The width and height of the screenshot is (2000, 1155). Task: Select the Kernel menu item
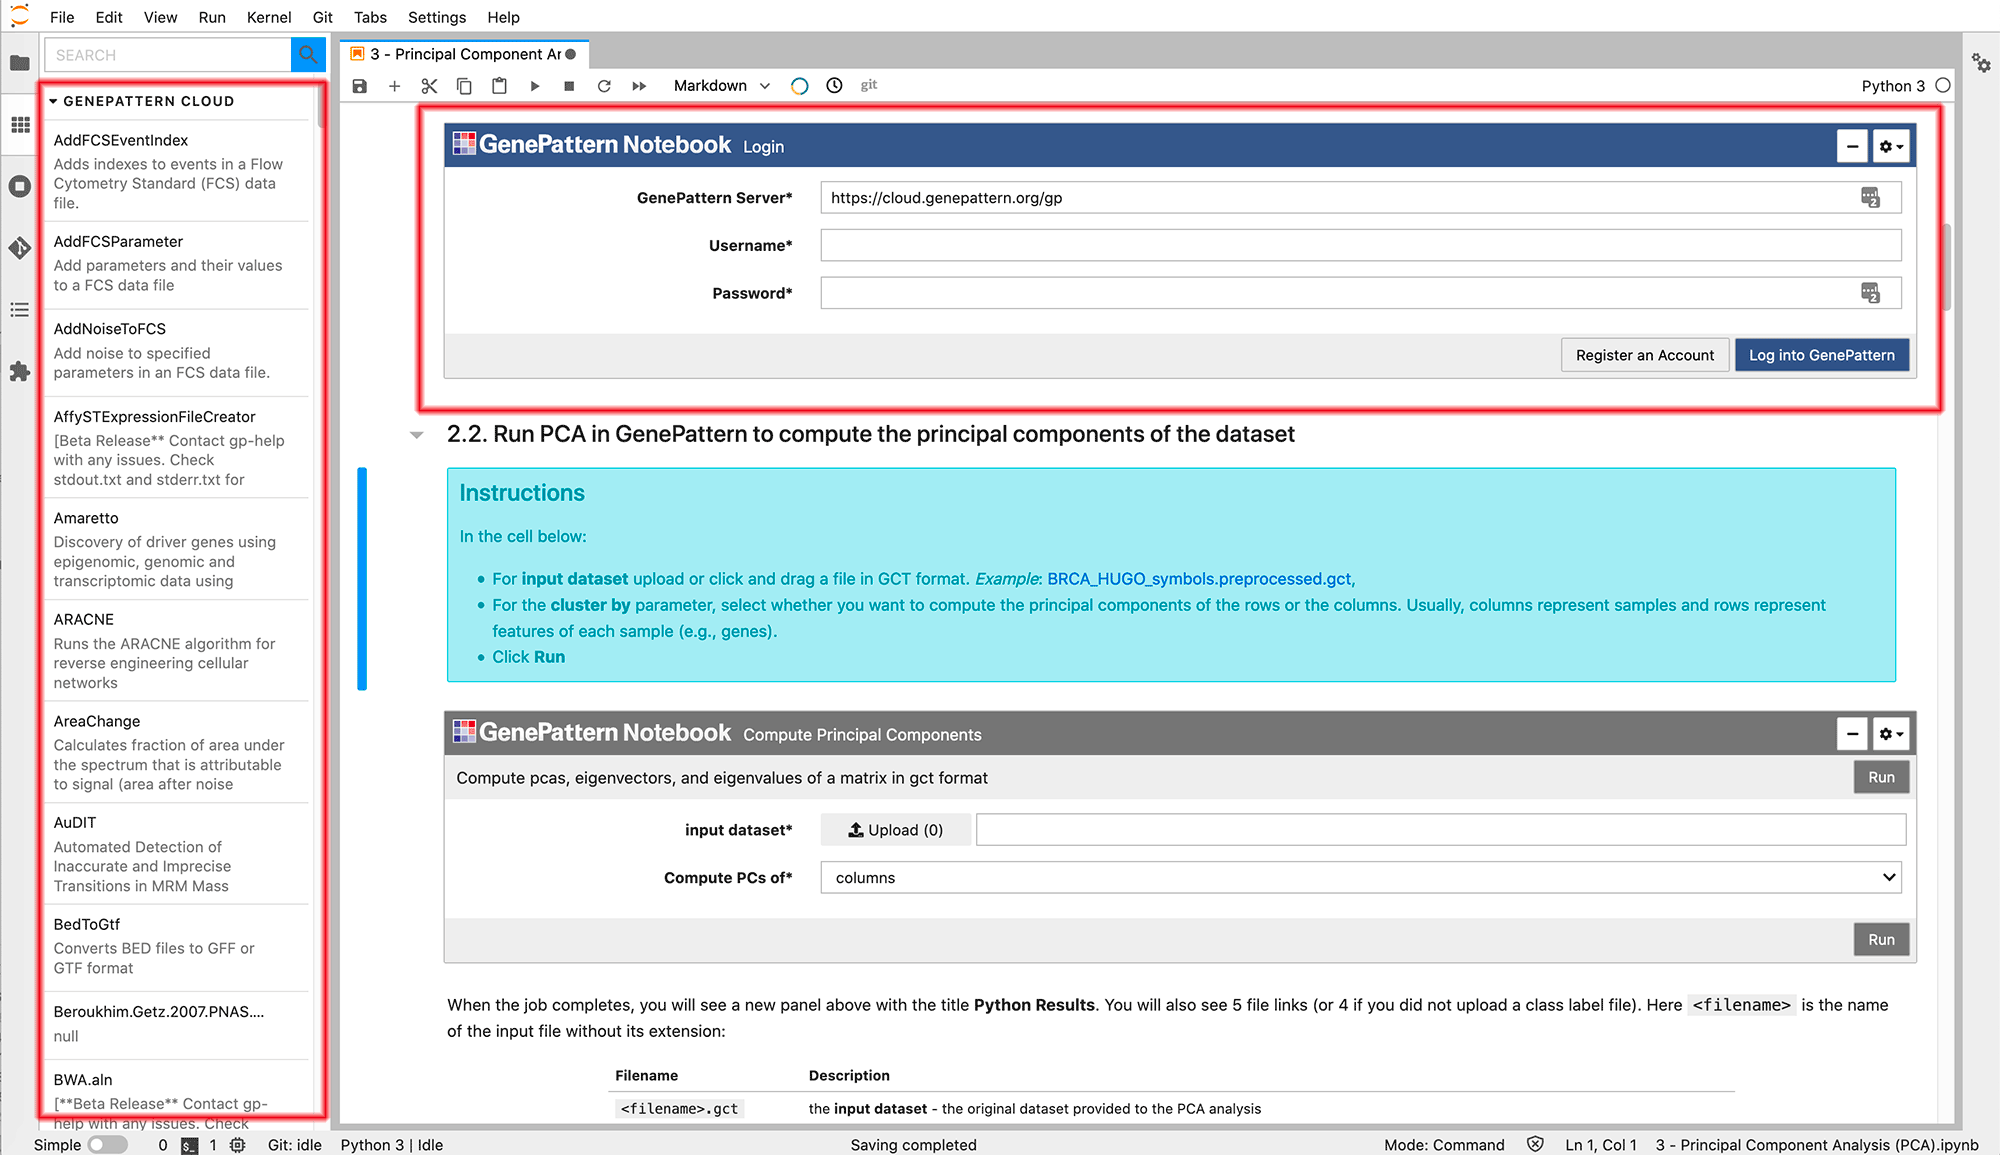[268, 16]
